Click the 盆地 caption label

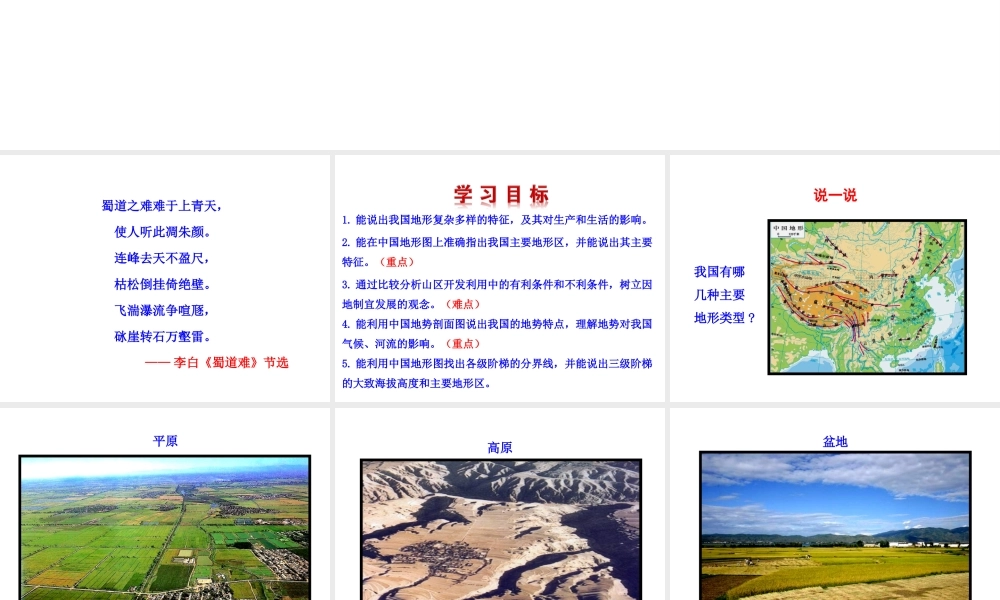[x=835, y=441]
